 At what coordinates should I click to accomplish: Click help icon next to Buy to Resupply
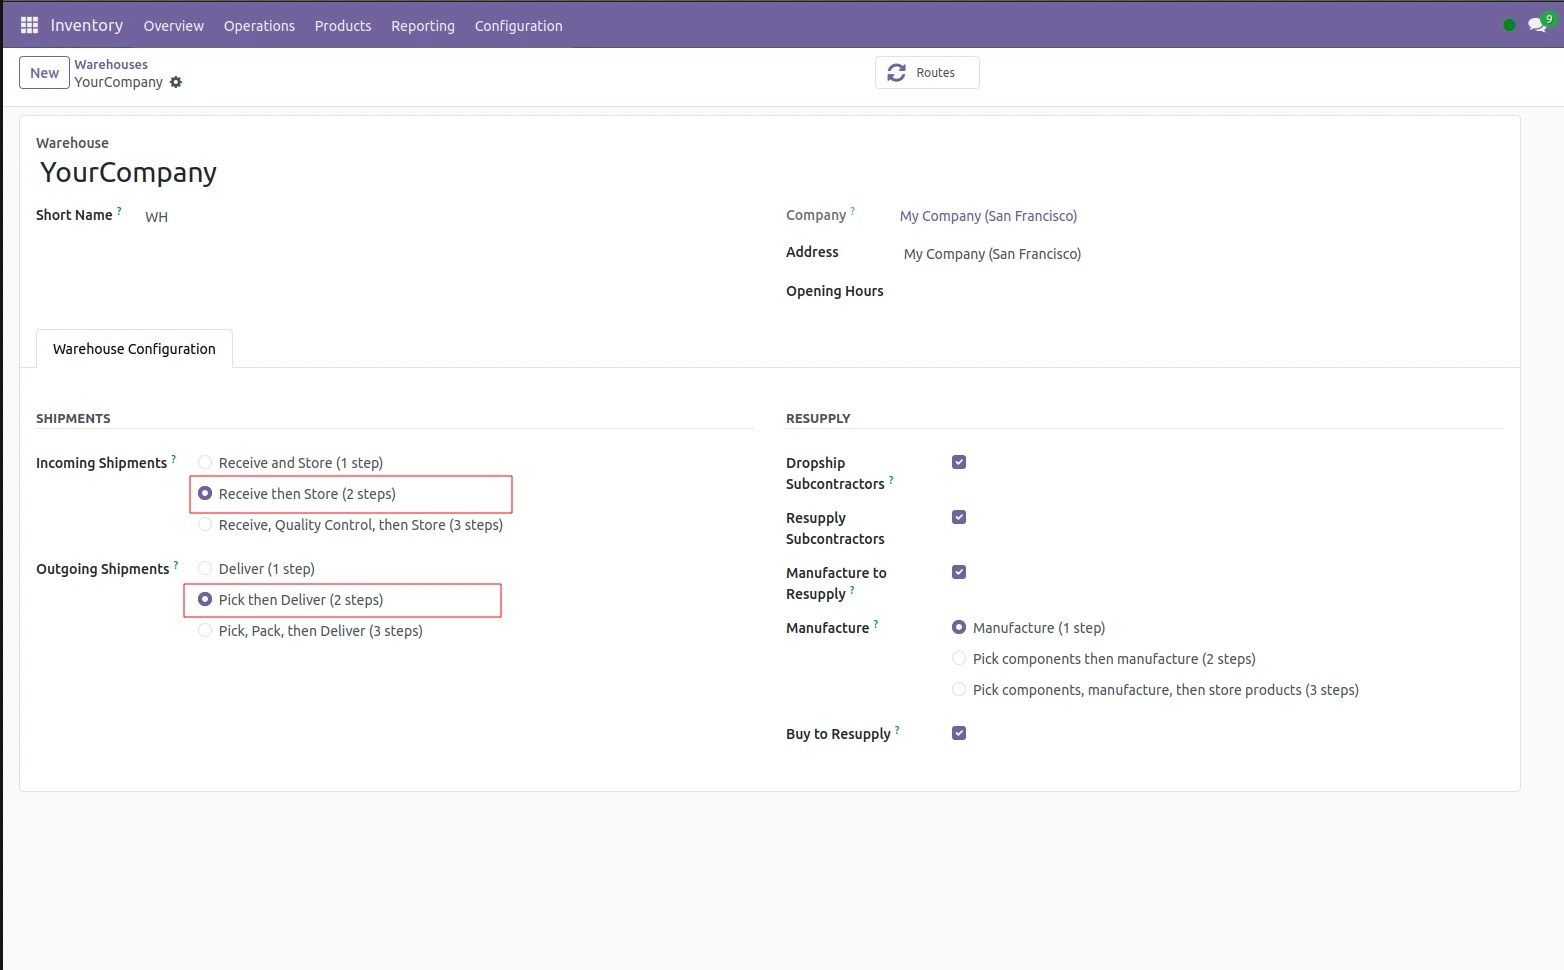pyautogui.click(x=897, y=730)
